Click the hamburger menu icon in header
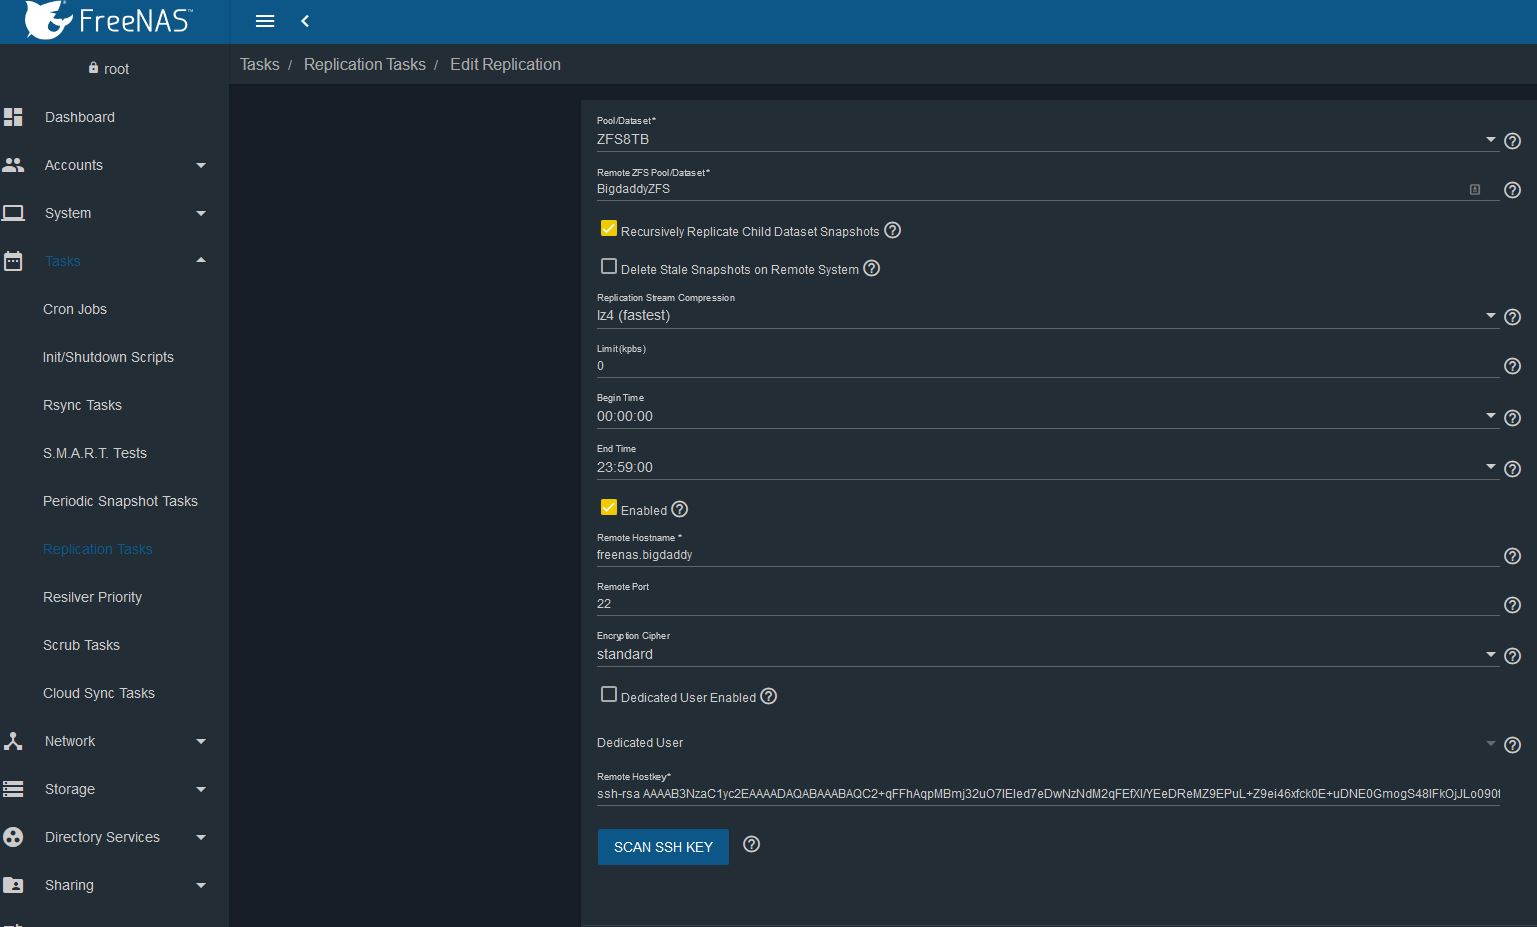 pos(265,21)
